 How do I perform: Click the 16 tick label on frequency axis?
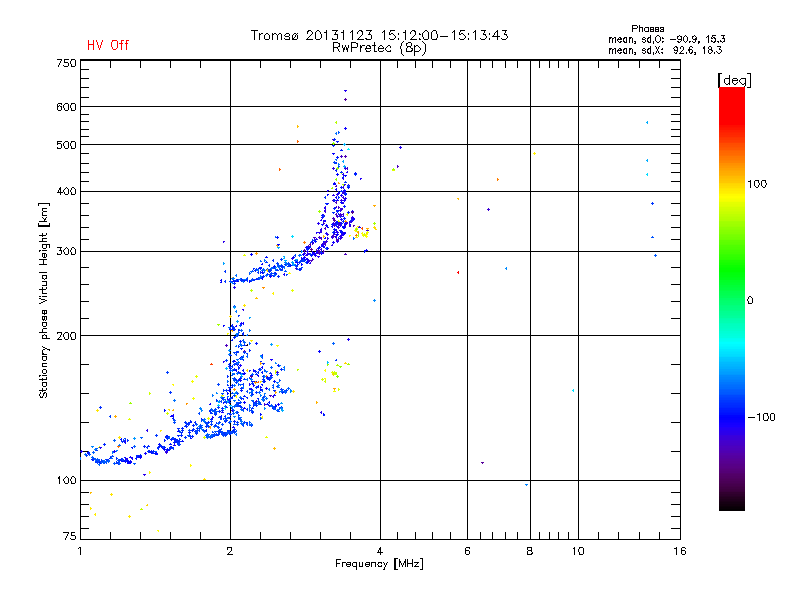pyautogui.click(x=680, y=551)
